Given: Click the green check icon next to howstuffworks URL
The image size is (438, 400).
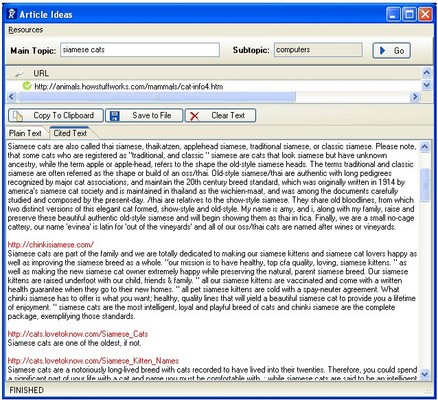Looking at the screenshot, I should click(x=27, y=86).
